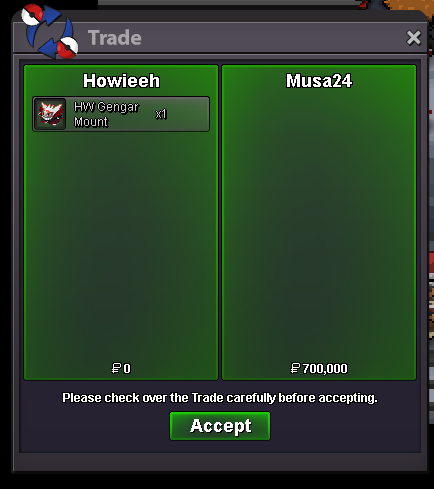The width and height of the screenshot is (434, 489).
Task: Click the trade warning message text
Action: click(220, 398)
